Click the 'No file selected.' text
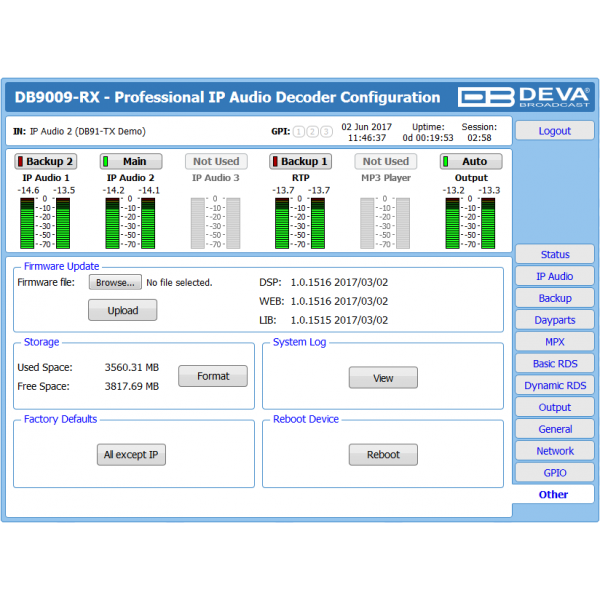600x600 pixels. point(179,283)
